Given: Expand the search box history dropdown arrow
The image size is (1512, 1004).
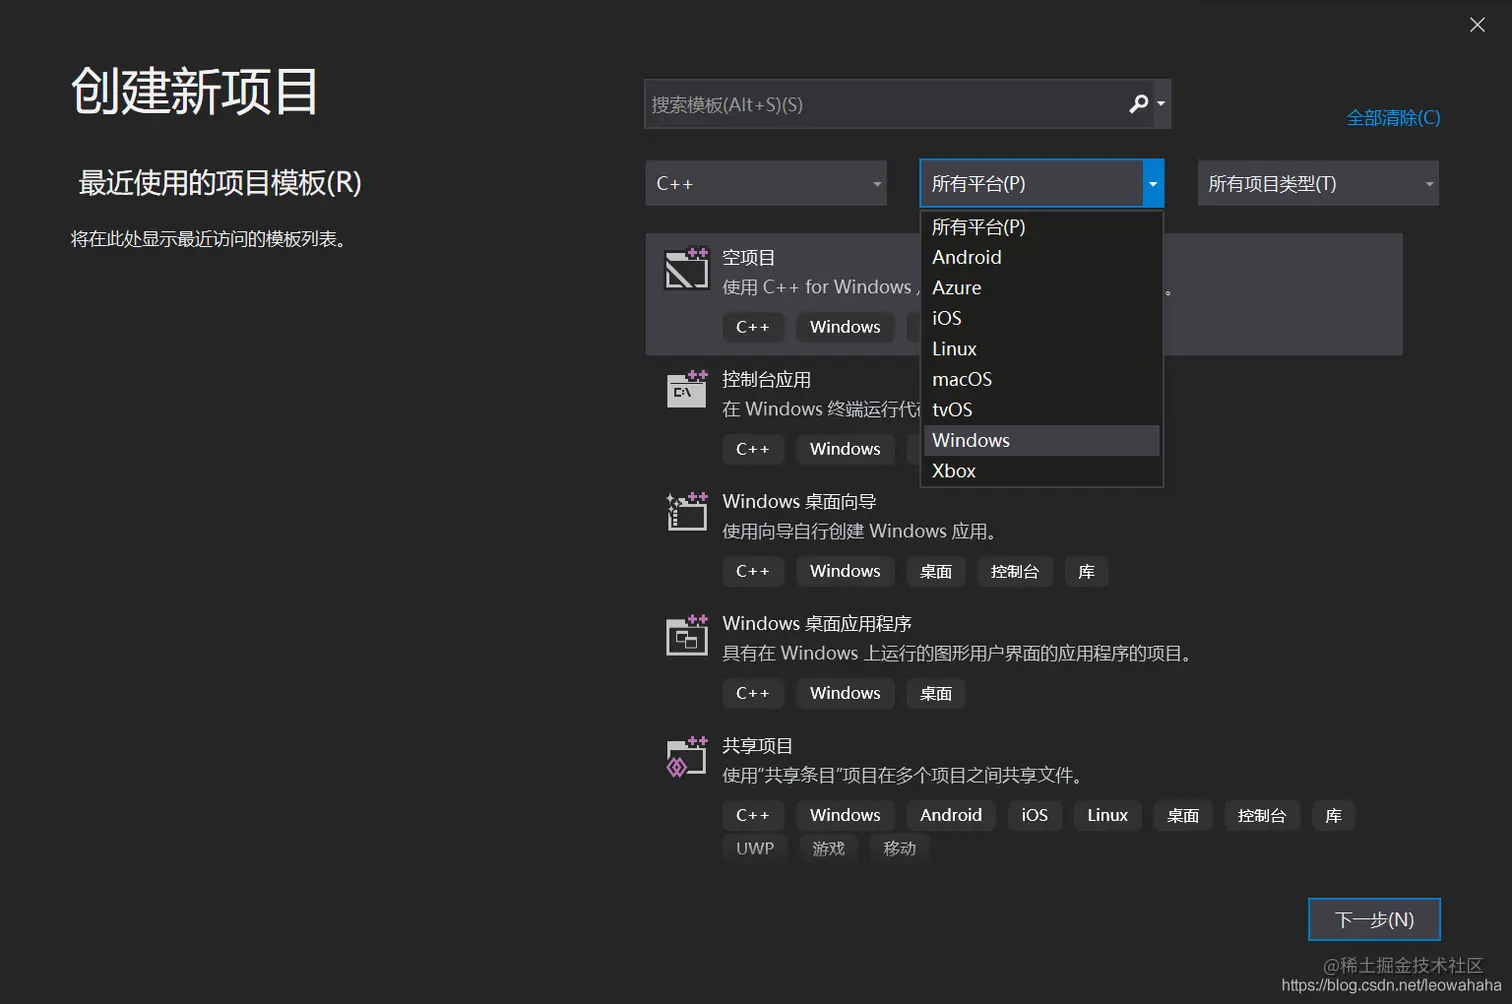Looking at the screenshot, I should [x=1160, y=103].
